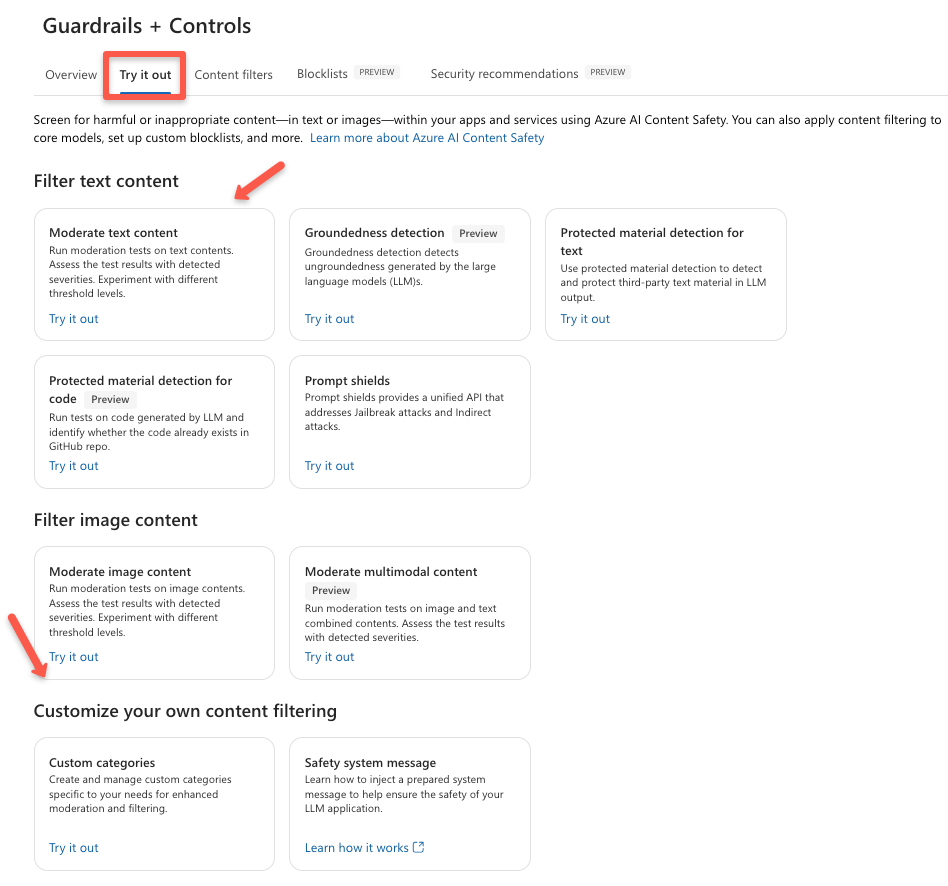948x886 pixels.
Task: Try out Moderate multimodal content
Action: (329, 656)
